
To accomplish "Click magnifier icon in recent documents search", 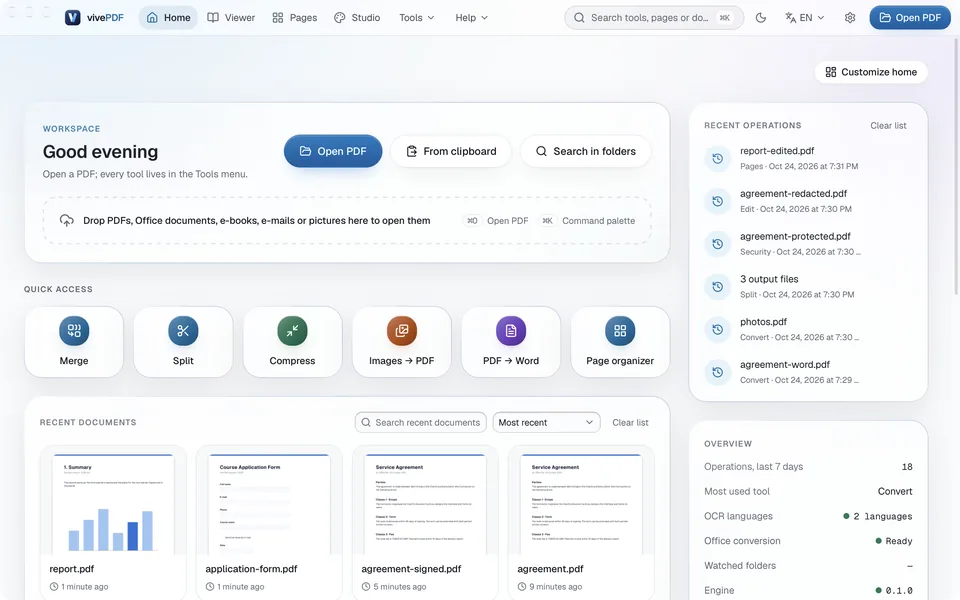I will click(366, 422).
